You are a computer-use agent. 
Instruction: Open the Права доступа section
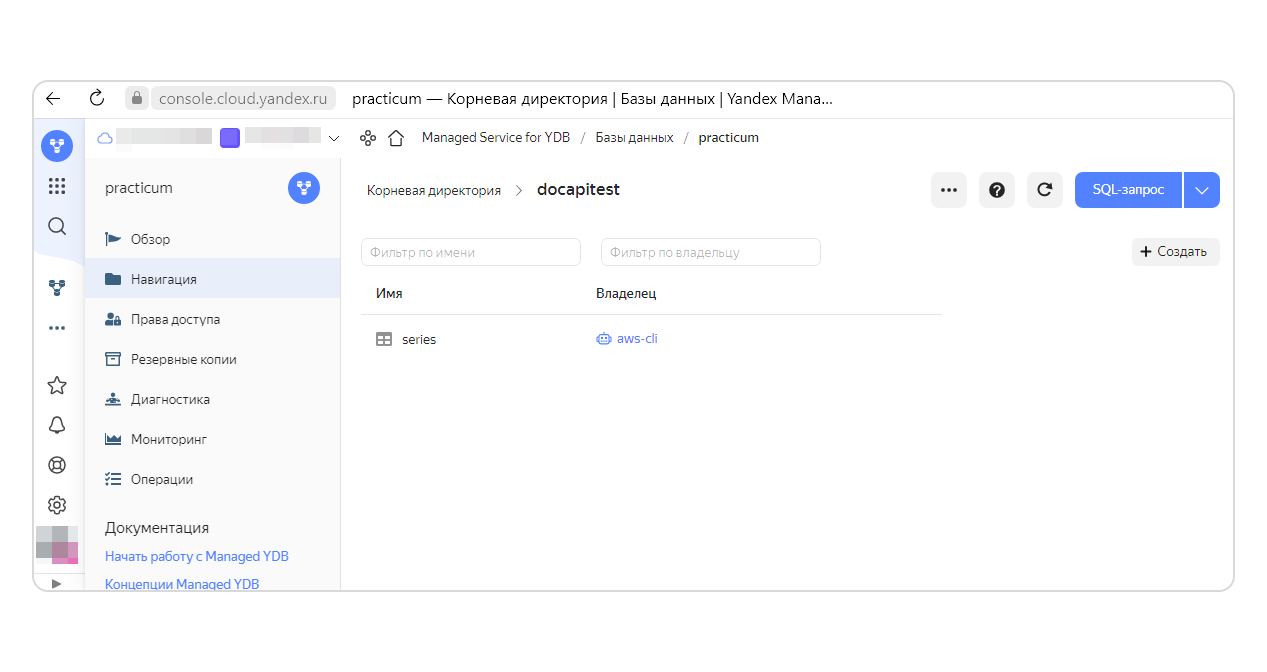[x=213, y=319]
